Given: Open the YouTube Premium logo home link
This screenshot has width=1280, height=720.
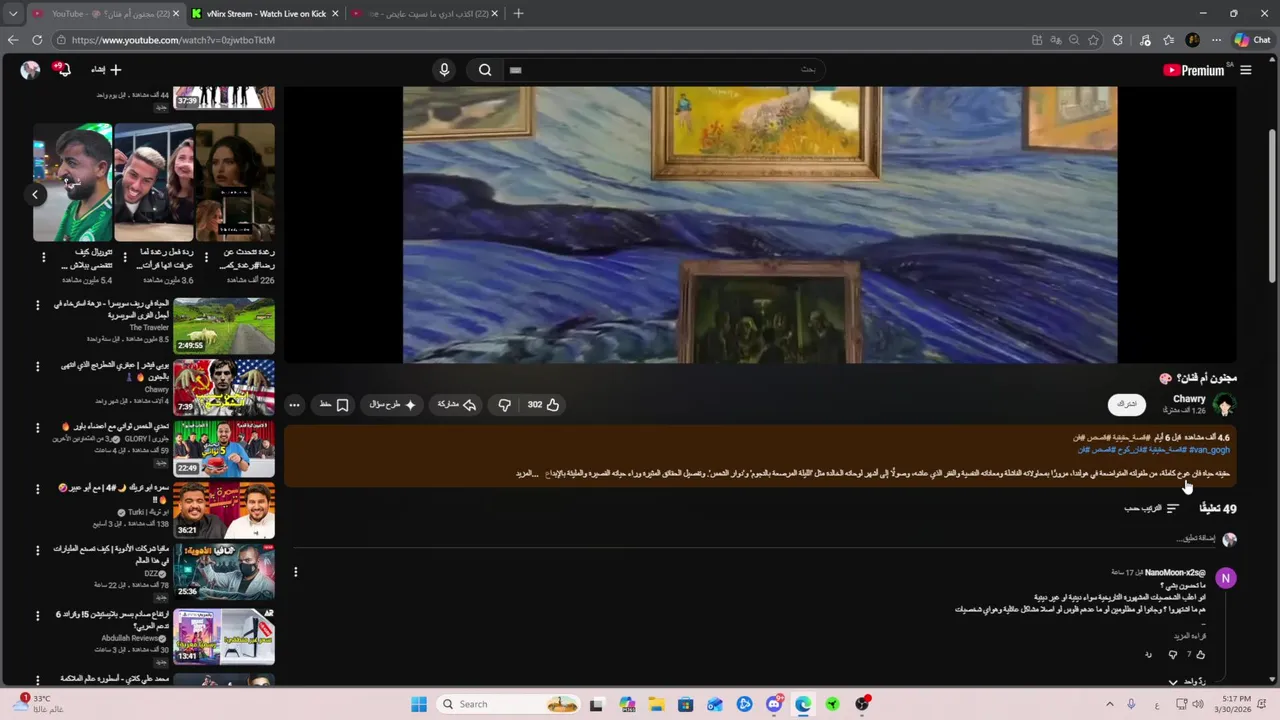Looking at the screenshot, I should (x=1194, y=70).
